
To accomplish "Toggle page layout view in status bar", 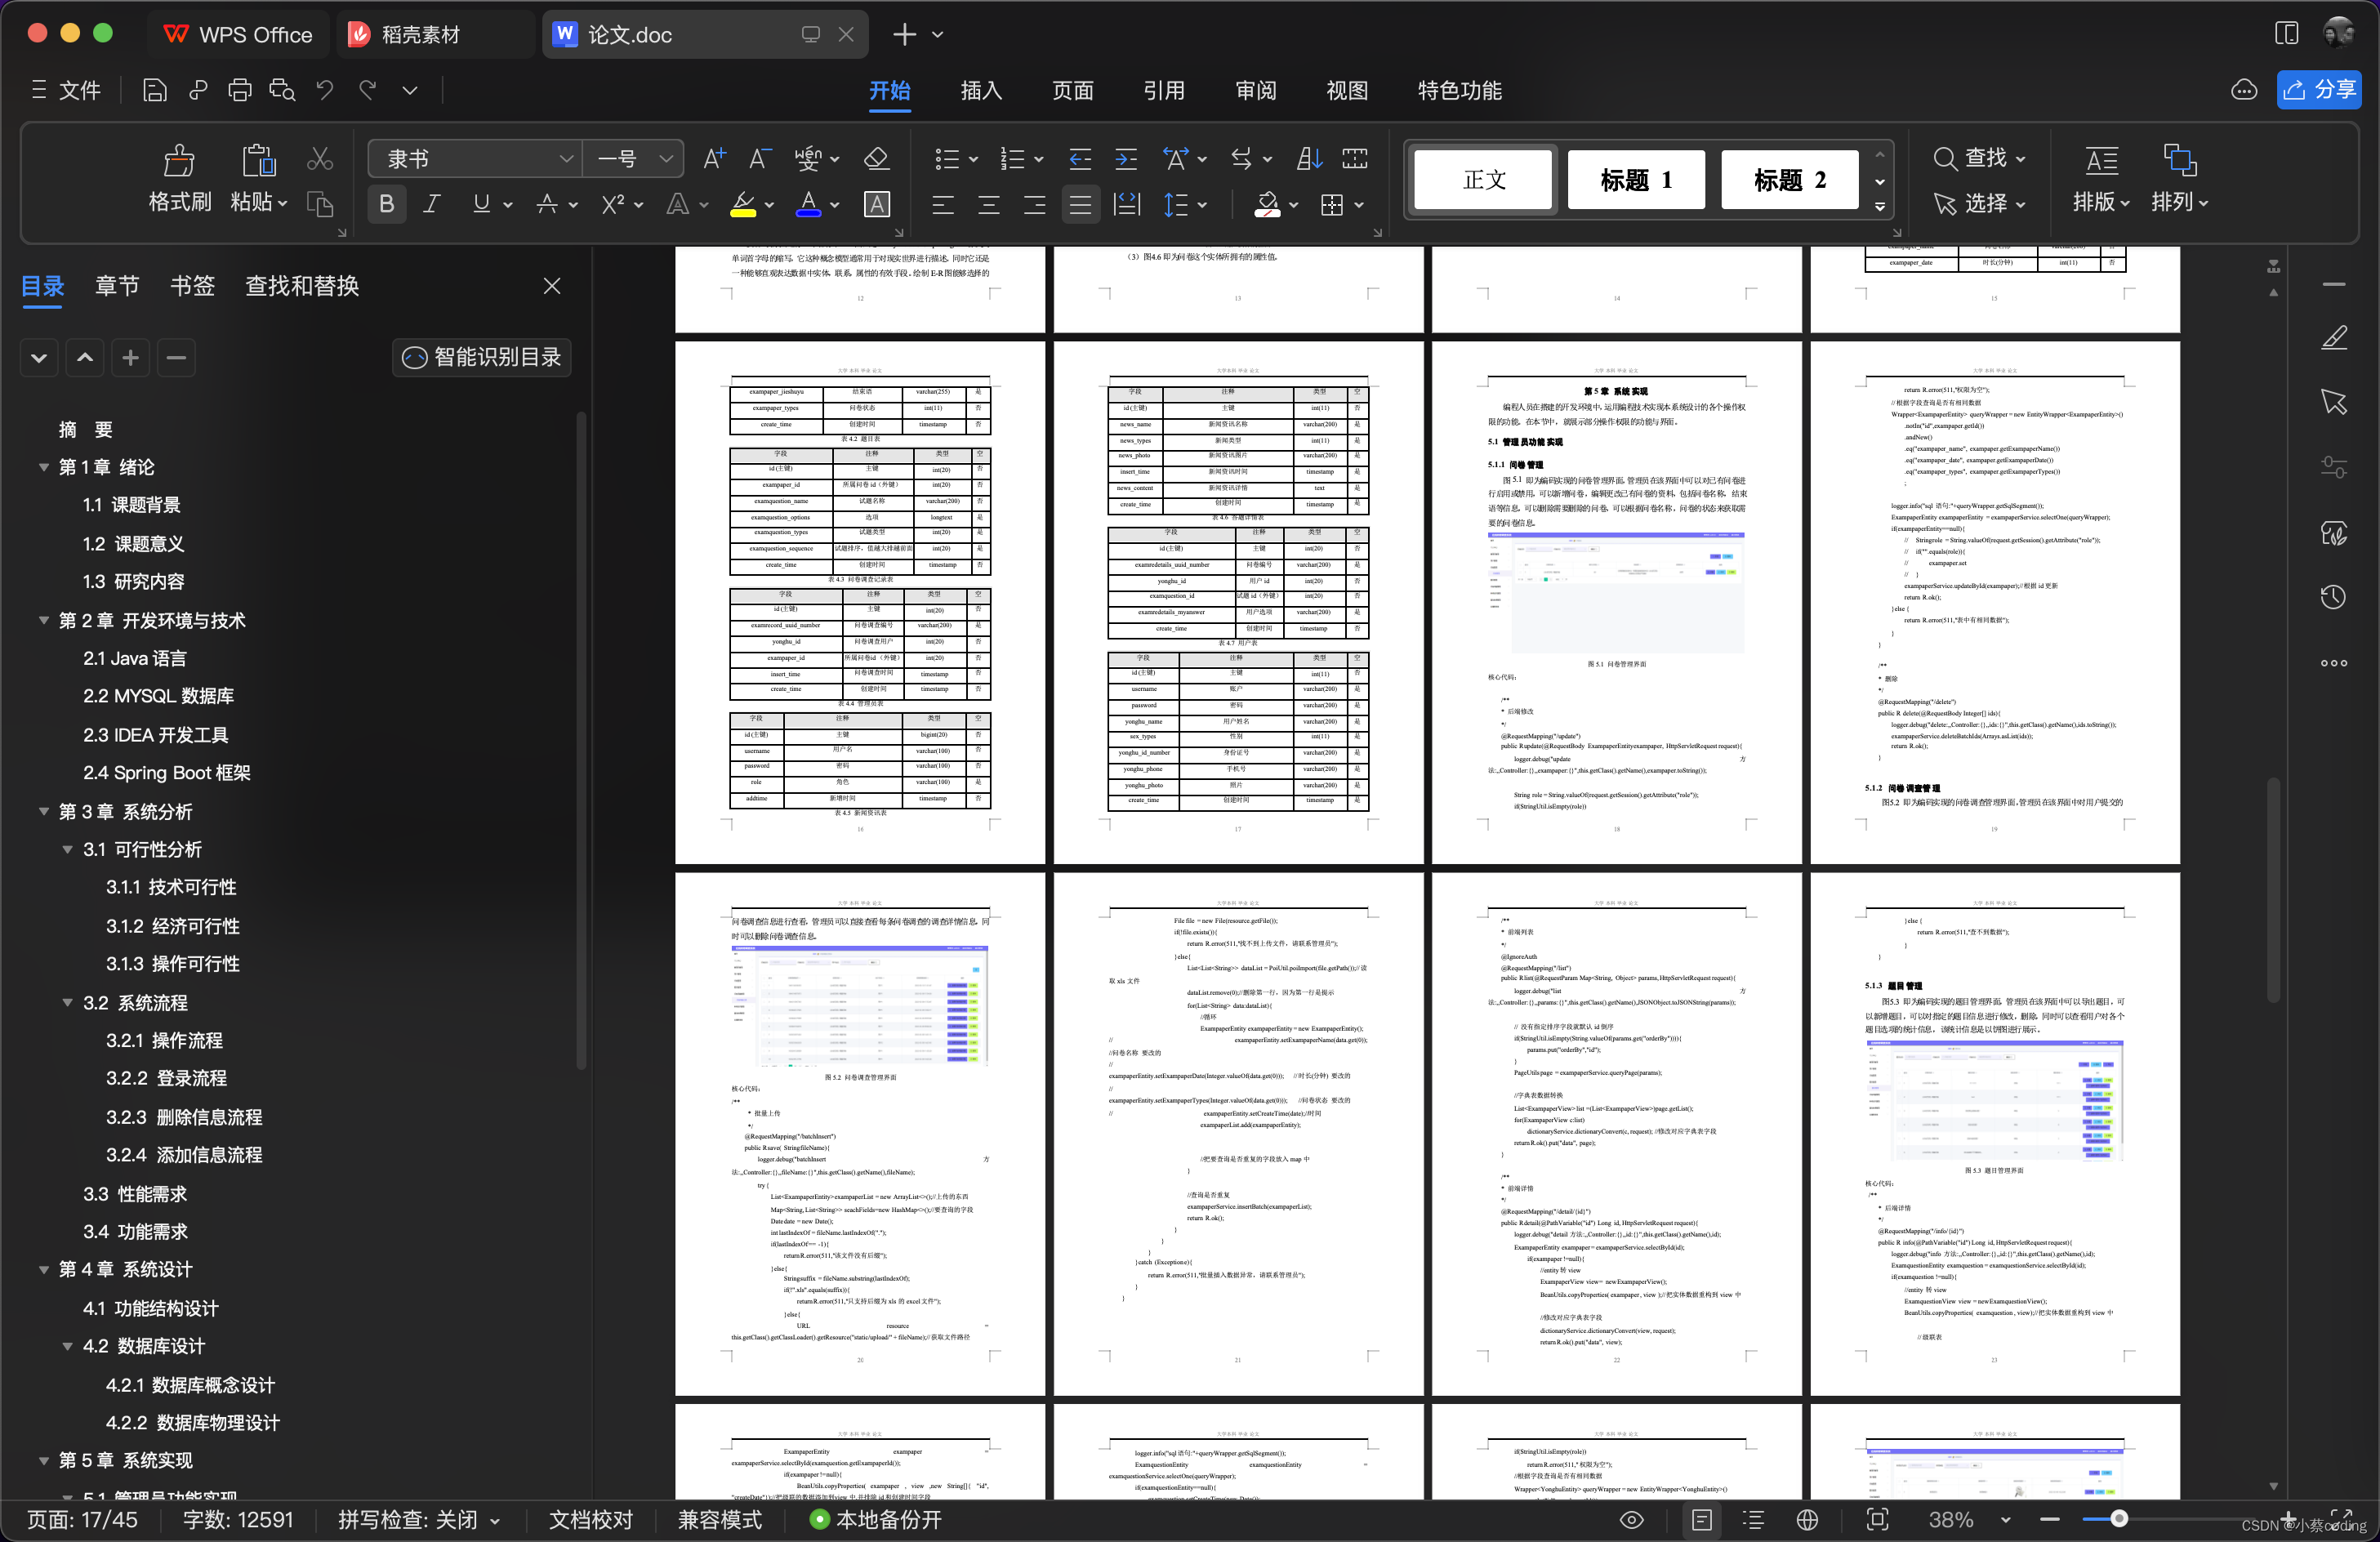I will point(1702,1520).
